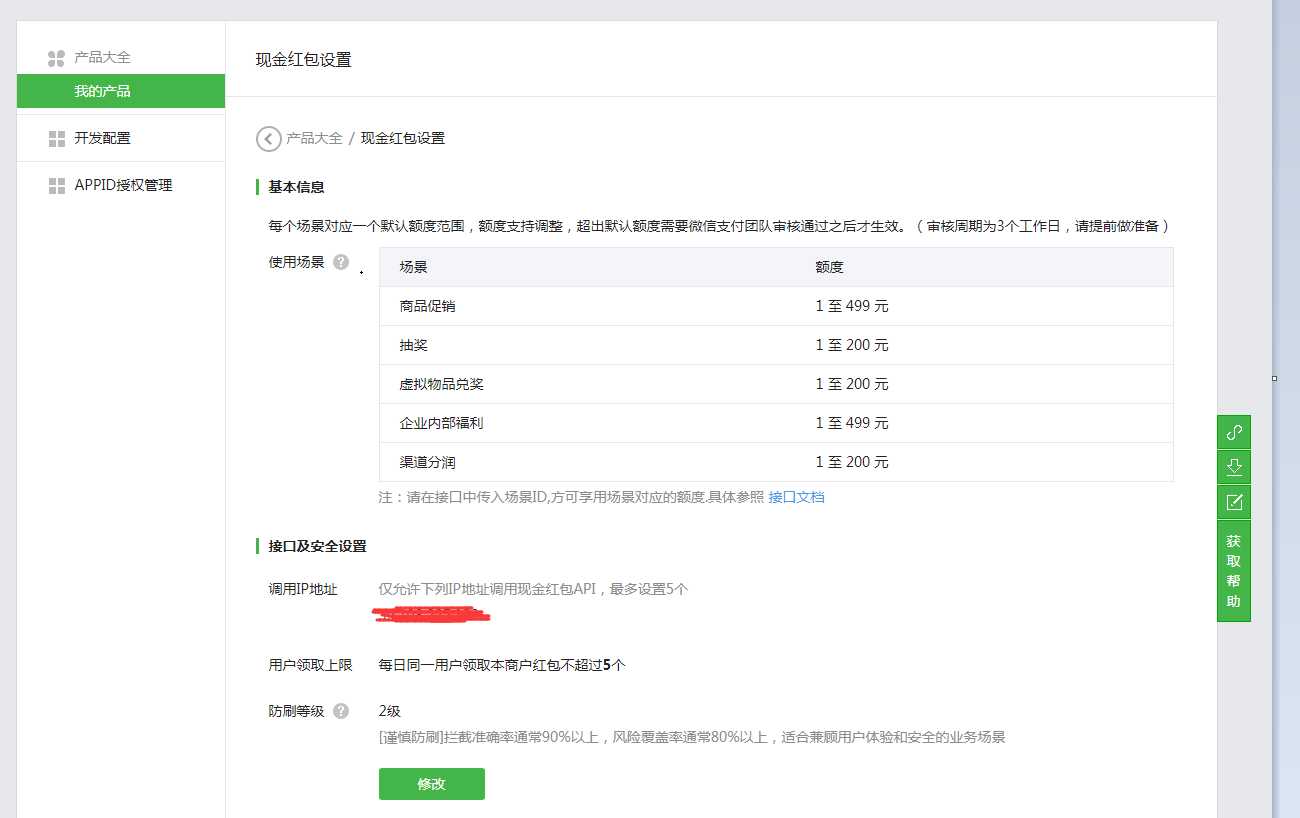This screenshot has width=1300, height=818.
Task: Click the 企业内部福利 quota 1 至 499 元
Action: click(852, 423)
